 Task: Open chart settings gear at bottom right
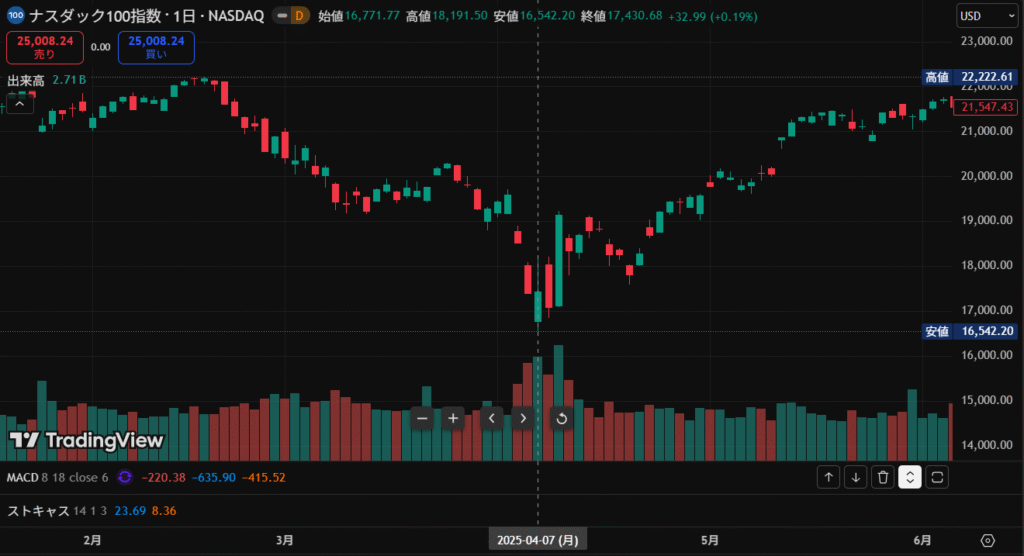[x=988, y=540]
